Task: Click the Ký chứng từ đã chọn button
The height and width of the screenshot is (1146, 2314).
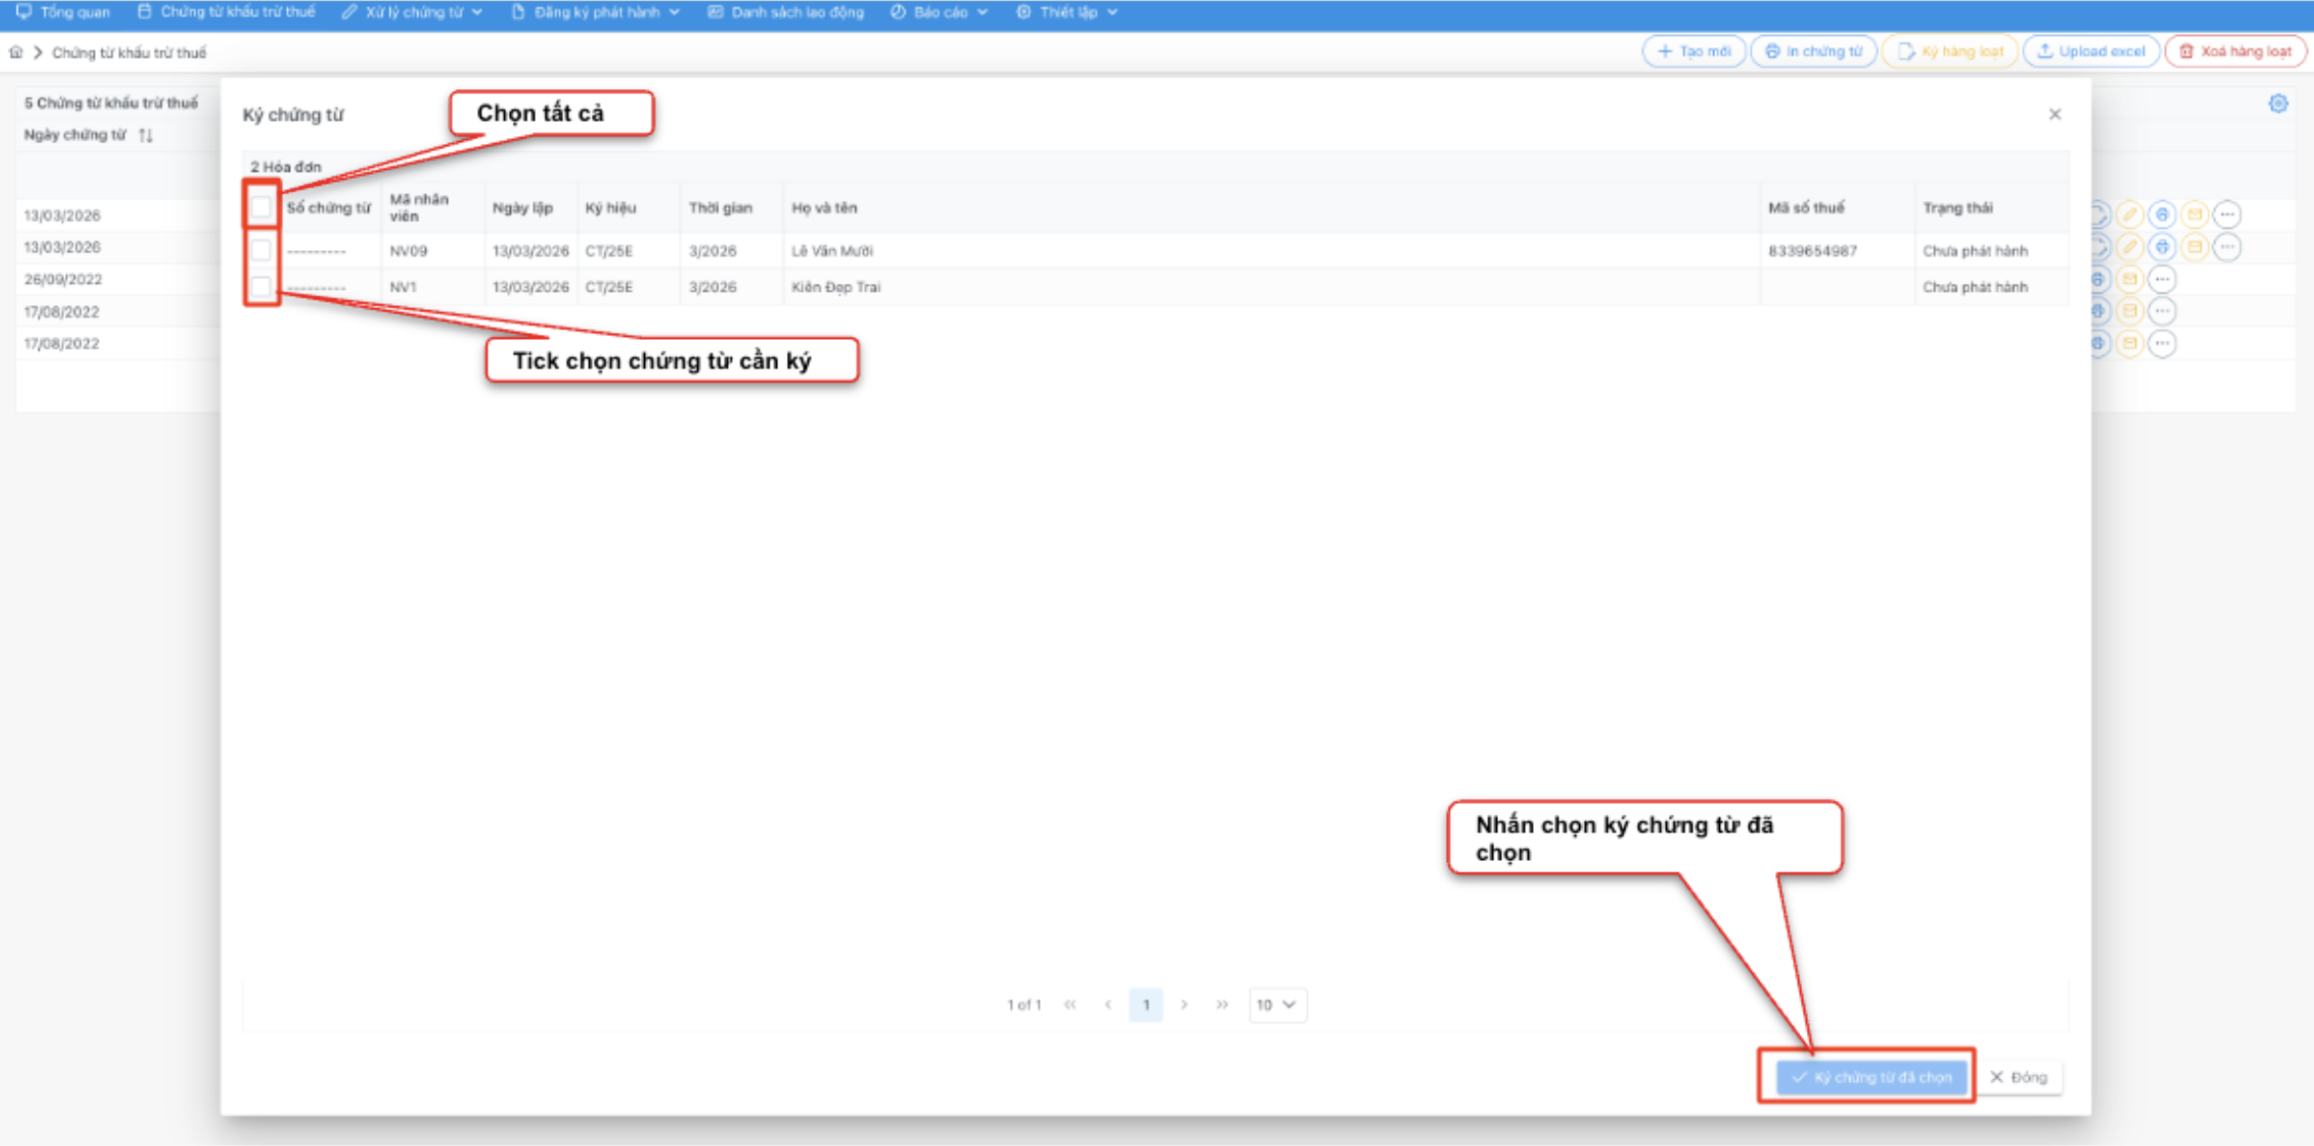Action: coord(1870,1077)
